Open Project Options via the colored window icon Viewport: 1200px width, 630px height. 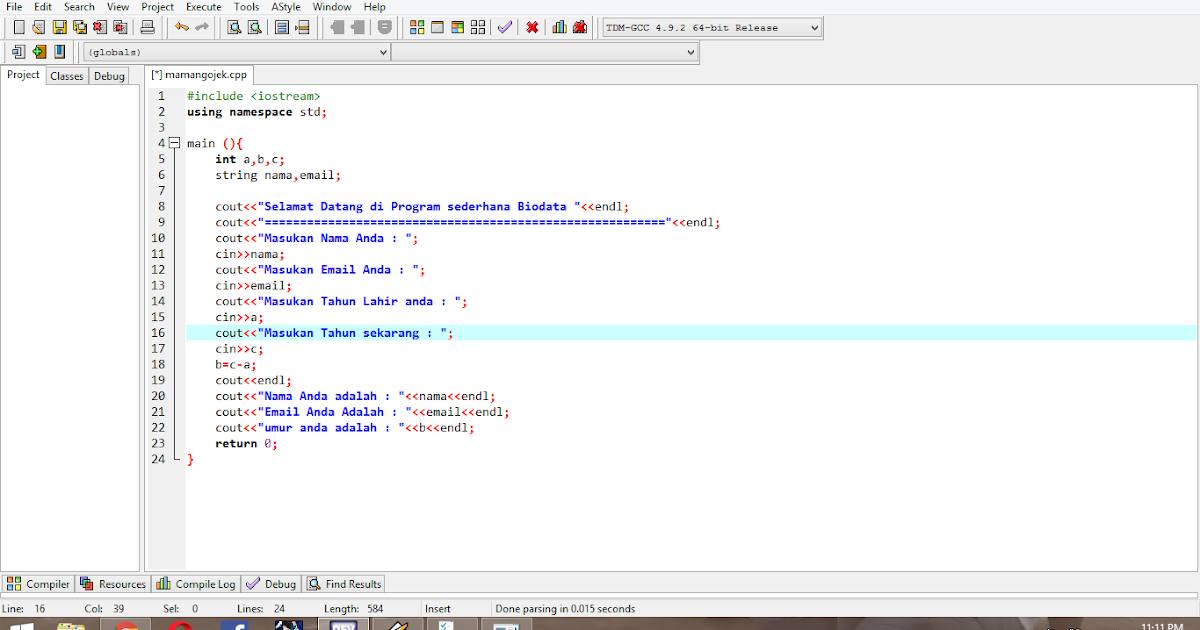[458, 27]
